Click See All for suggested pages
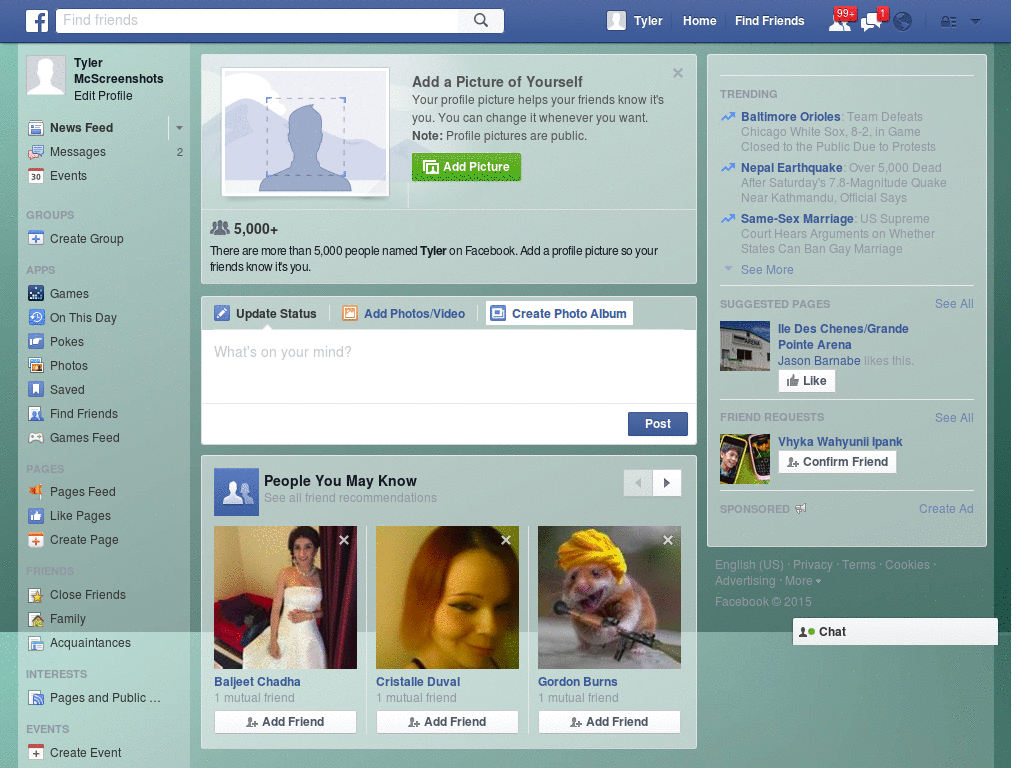Screen dimensions: 1024x768 (x=953, y=304)
